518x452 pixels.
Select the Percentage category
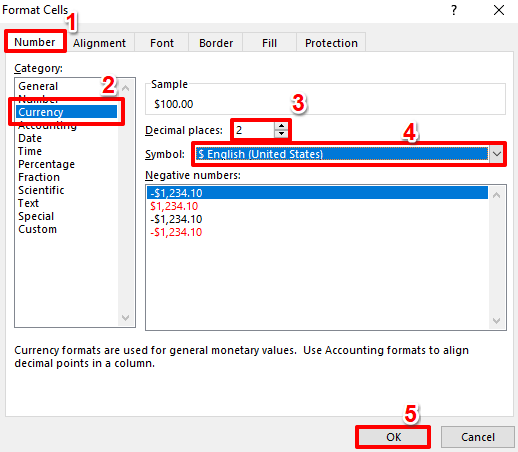pyautogui.click(x=46, y=164)
